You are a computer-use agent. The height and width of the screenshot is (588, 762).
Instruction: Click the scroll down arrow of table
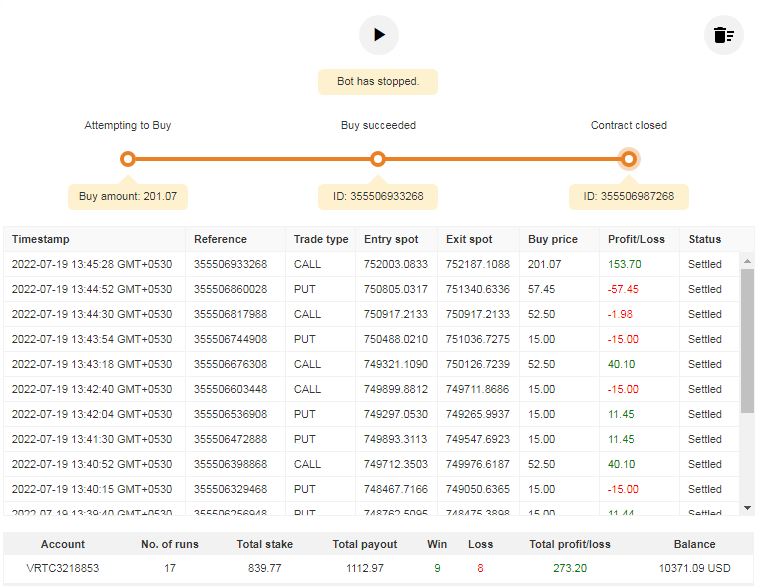click(747, 508)
